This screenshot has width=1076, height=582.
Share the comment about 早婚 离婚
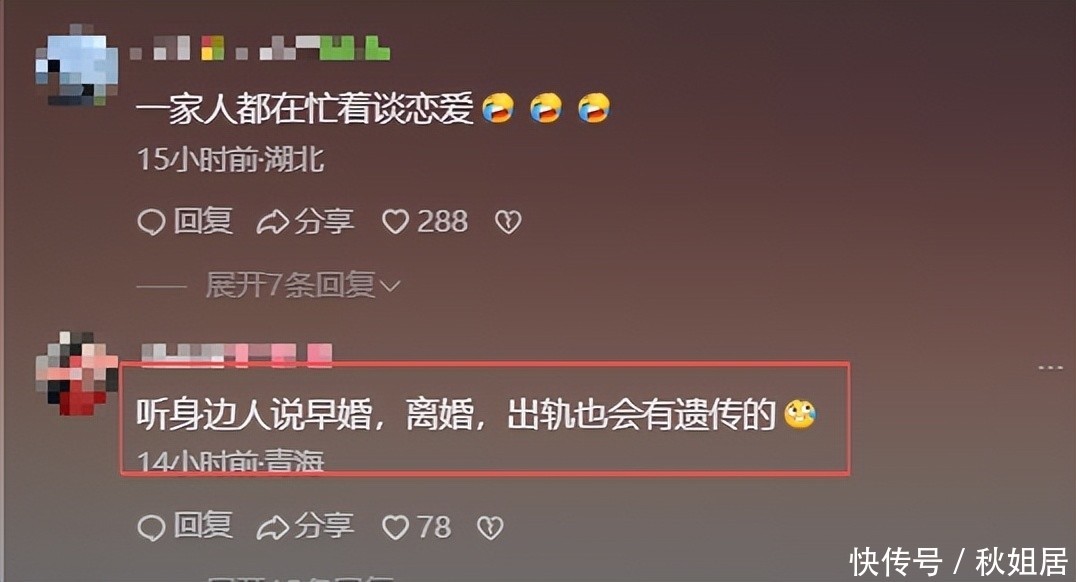point(305,526)
